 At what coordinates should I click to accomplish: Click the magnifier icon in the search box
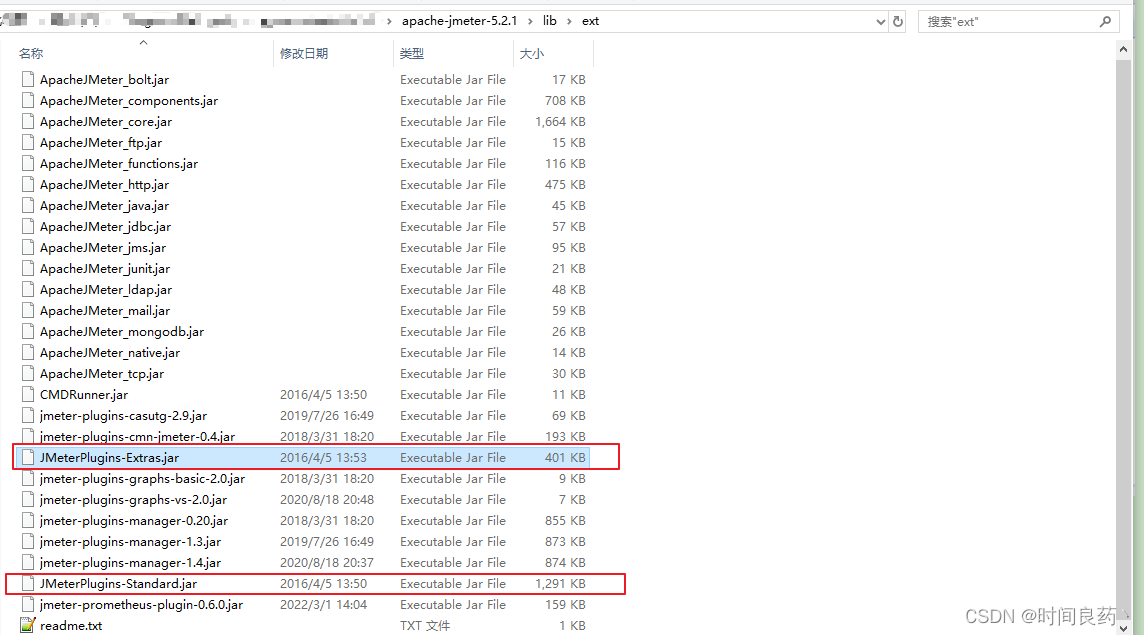tap(1105, 22)
